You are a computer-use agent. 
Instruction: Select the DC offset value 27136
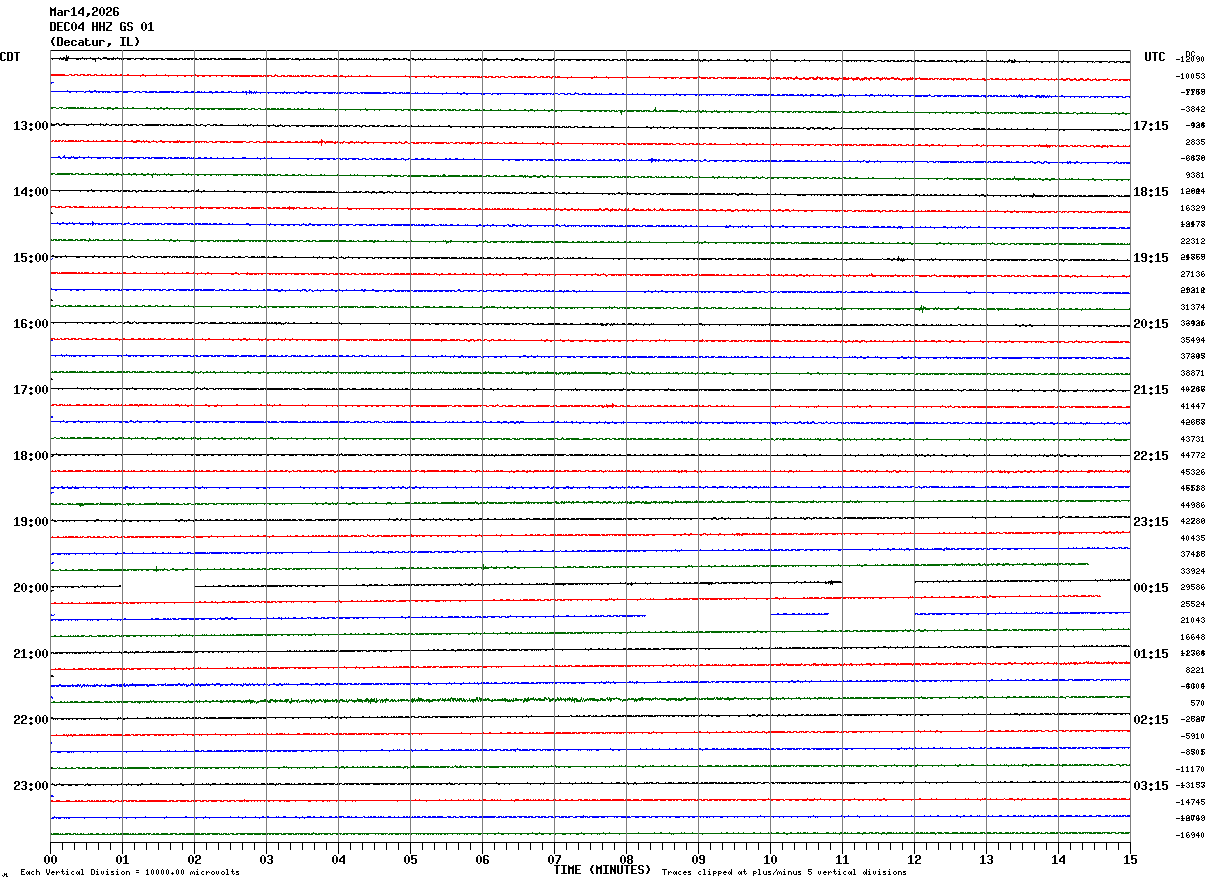click(1193, 274)
